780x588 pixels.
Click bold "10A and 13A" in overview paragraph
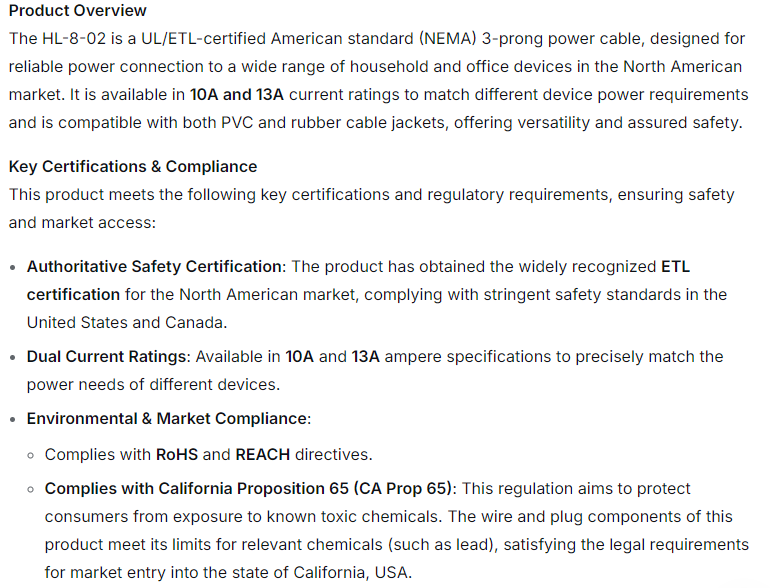235,95
